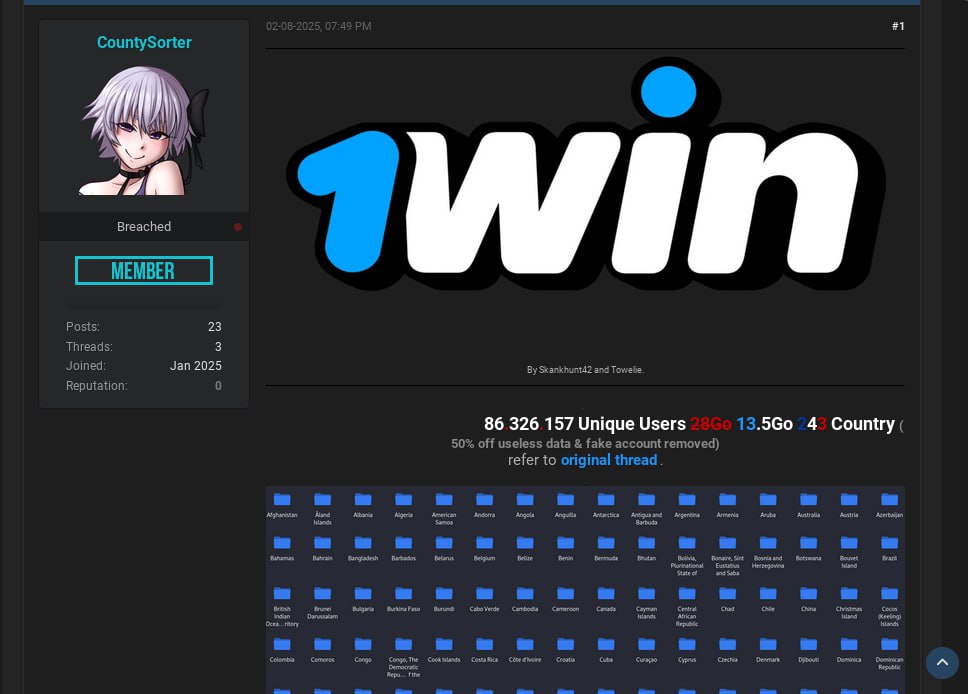Click the Cuba folder icon
Screen dimensions: 968x694
tap(606, 643)
